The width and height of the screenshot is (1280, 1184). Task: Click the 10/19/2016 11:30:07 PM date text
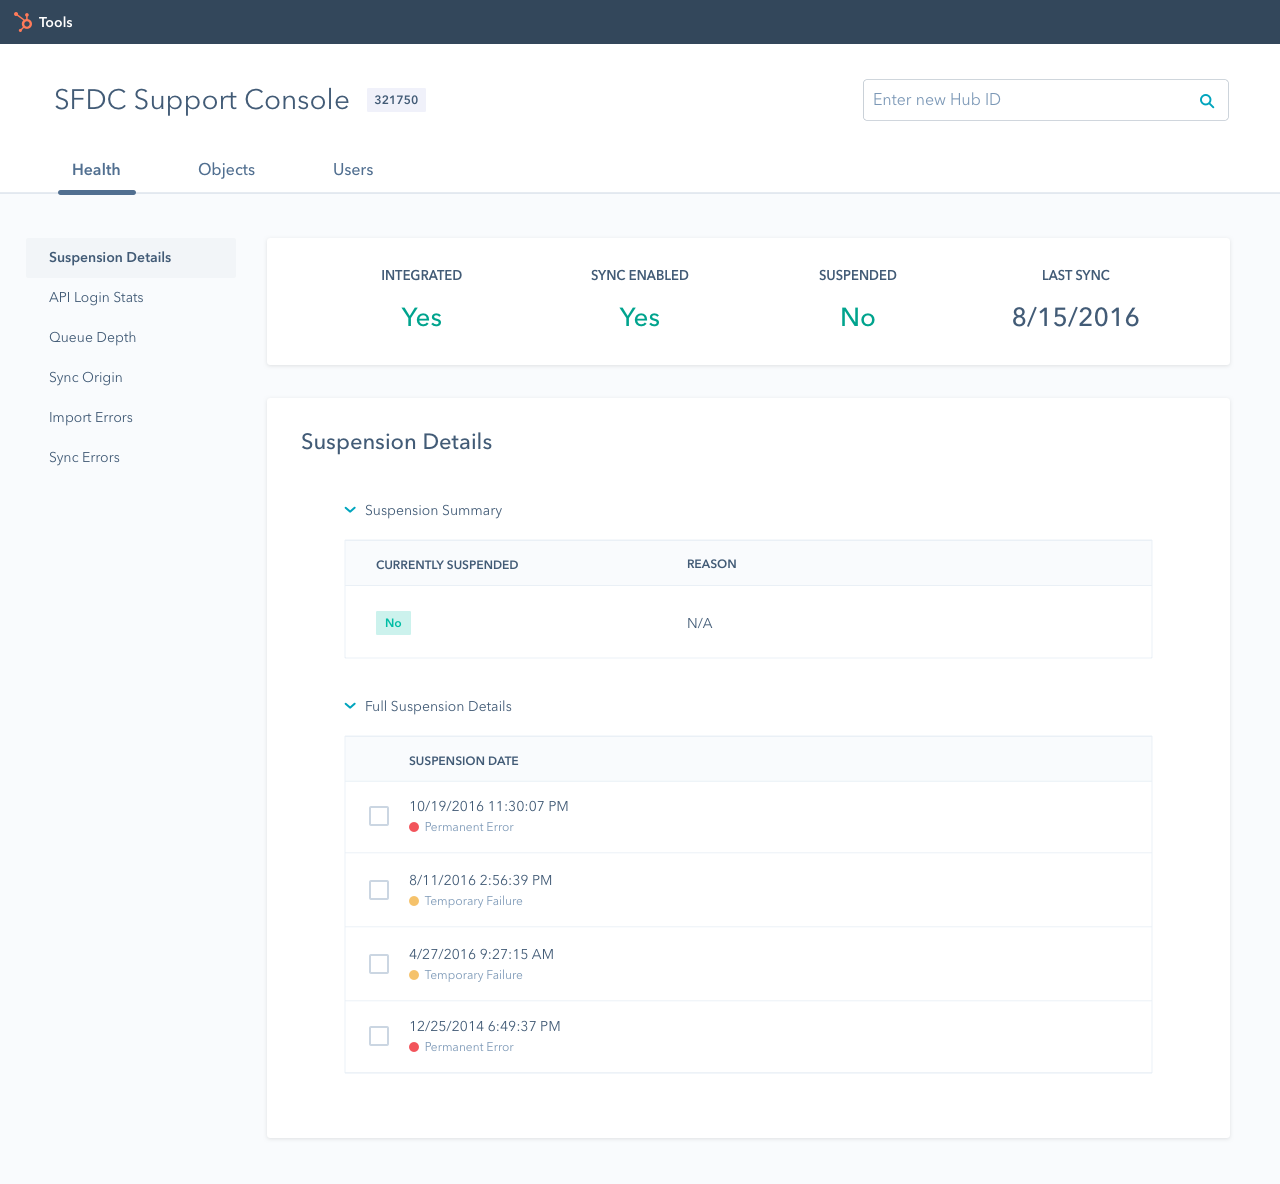tap(488, 806)
